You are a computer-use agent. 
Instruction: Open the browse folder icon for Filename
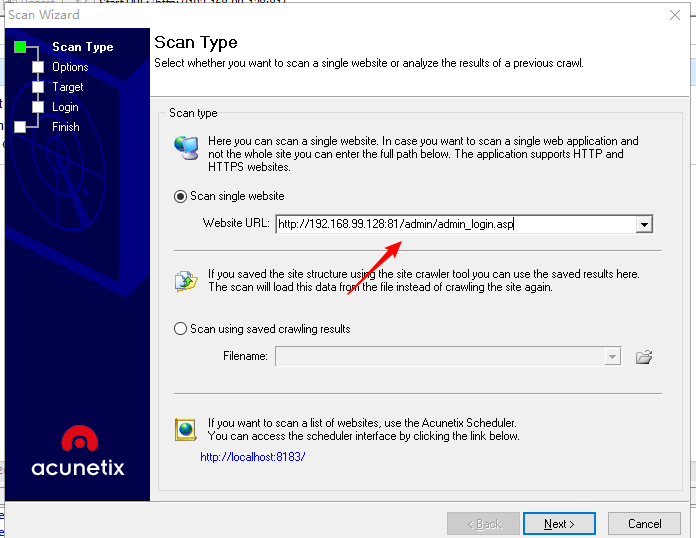click(644, 356)
